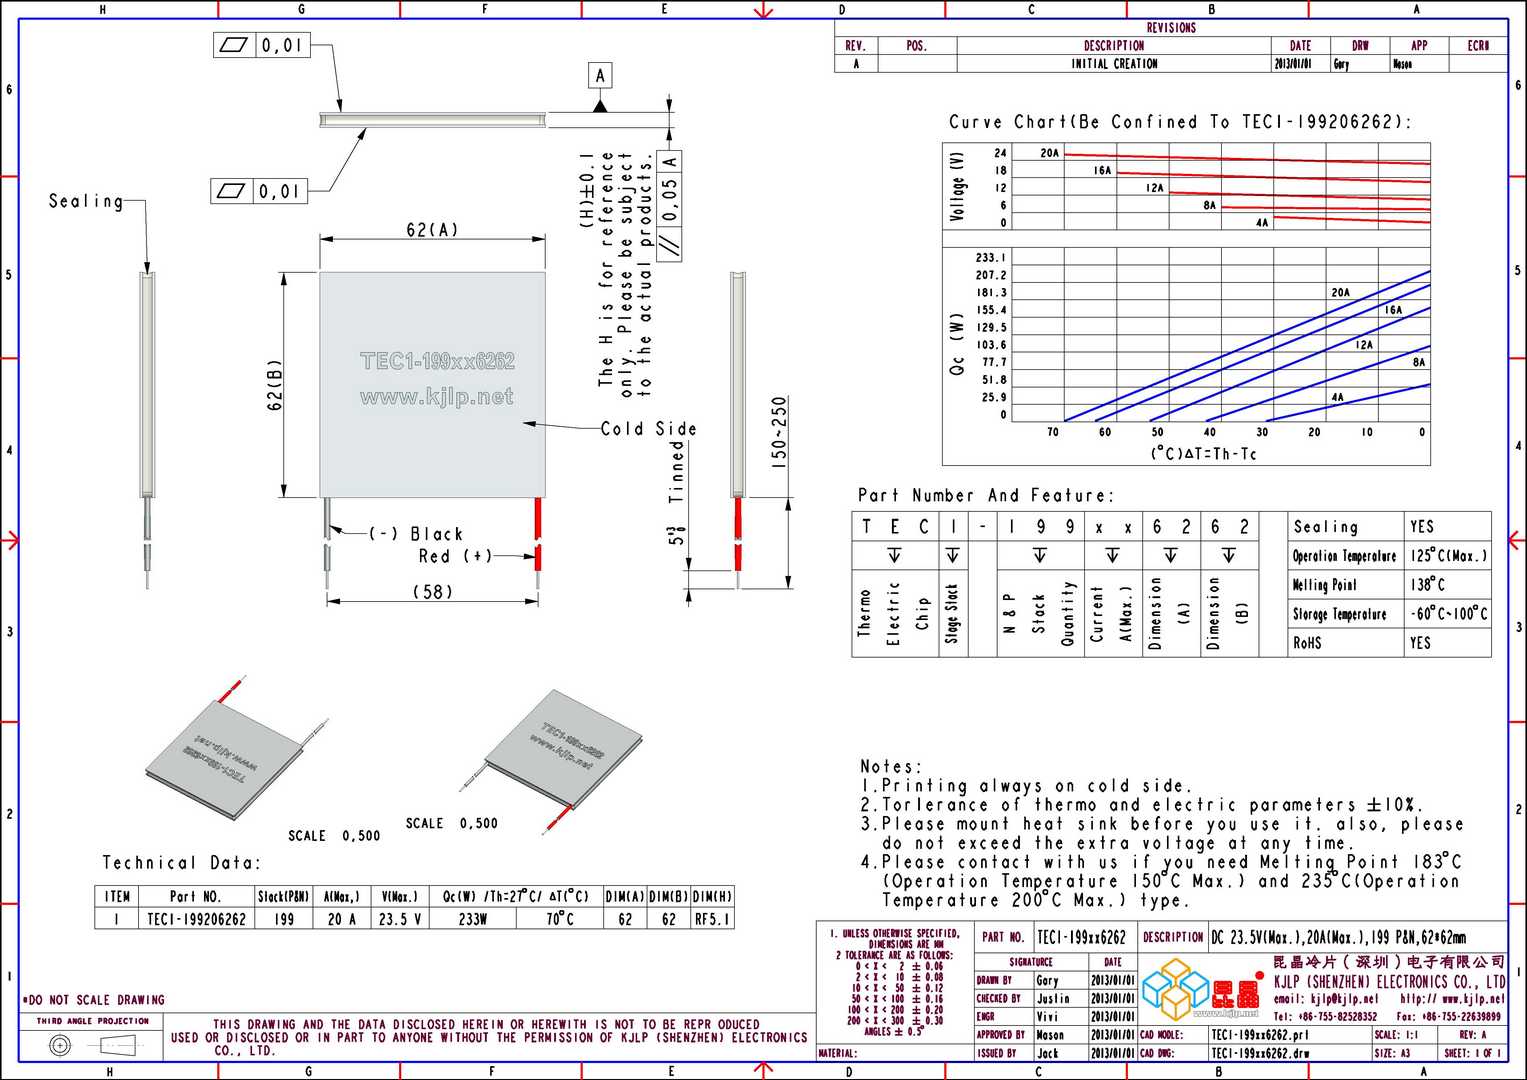The width and height of the screenshot is (1527, 1080).
Task: Click the http:// www.kjlp.net website address
Action: tap(1452, 999)
